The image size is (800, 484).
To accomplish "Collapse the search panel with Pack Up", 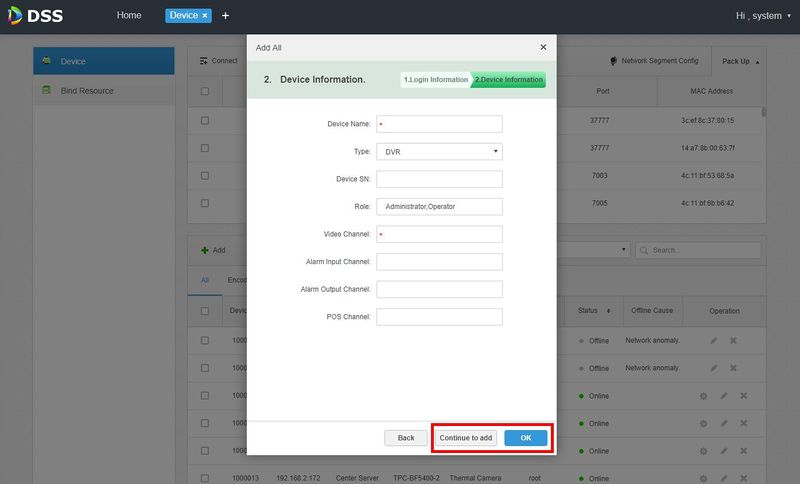I will pyautogui.click(x=740, y=61).
